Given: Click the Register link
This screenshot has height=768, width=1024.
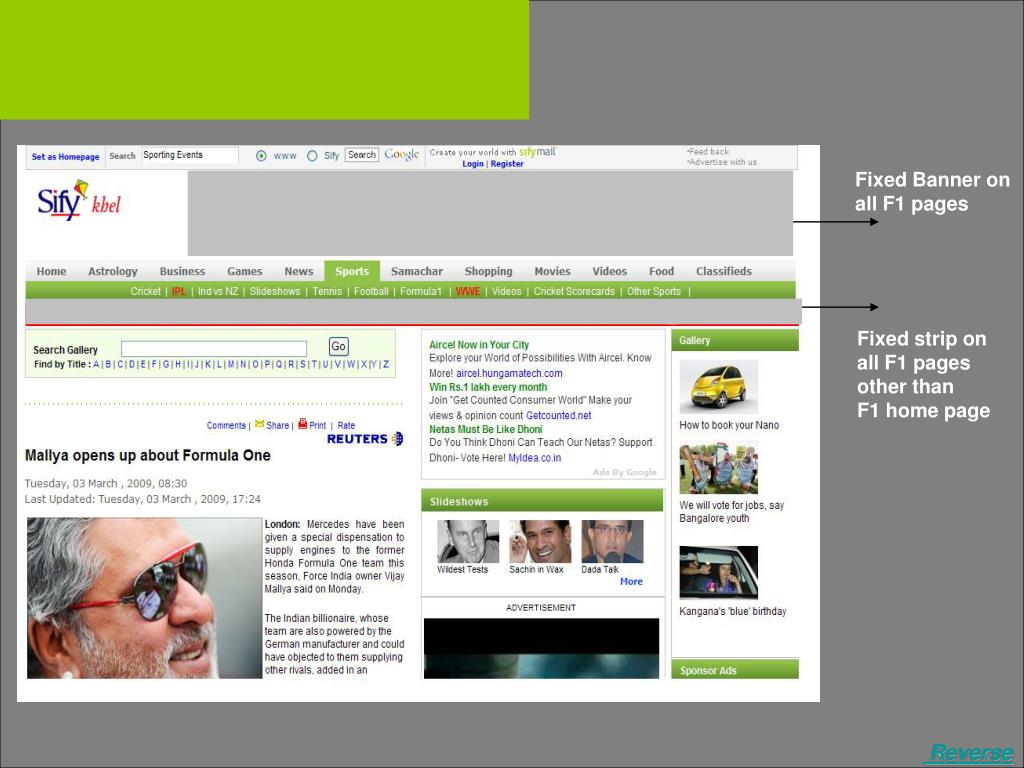Looking at the screenshot, I should 507,164.
